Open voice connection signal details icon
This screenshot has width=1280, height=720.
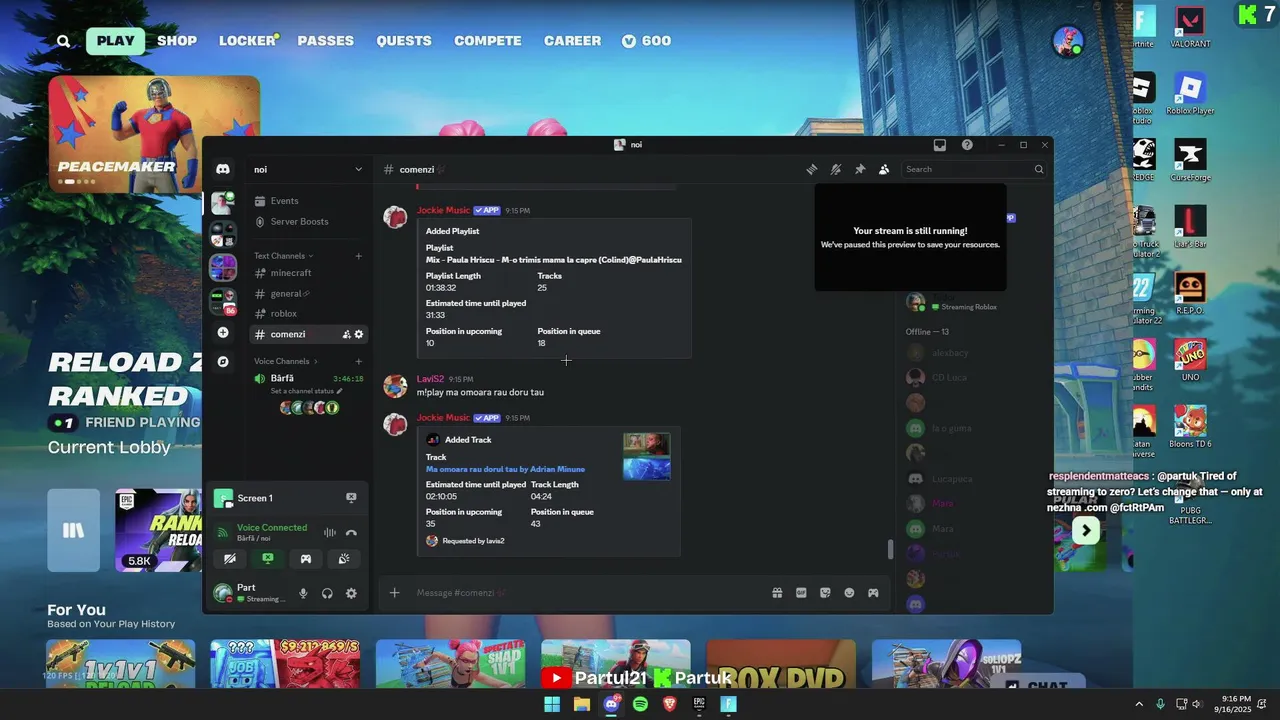click(x=223, y=532)
